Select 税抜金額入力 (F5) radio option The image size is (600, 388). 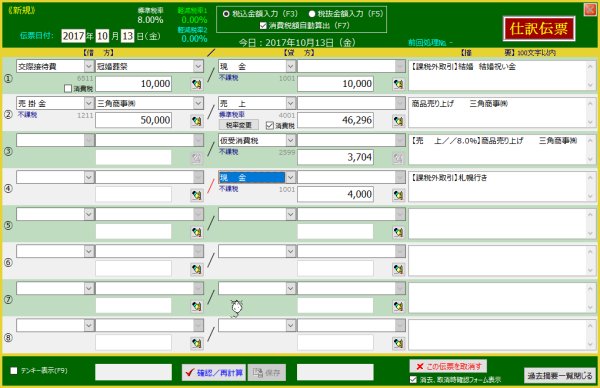312,14
